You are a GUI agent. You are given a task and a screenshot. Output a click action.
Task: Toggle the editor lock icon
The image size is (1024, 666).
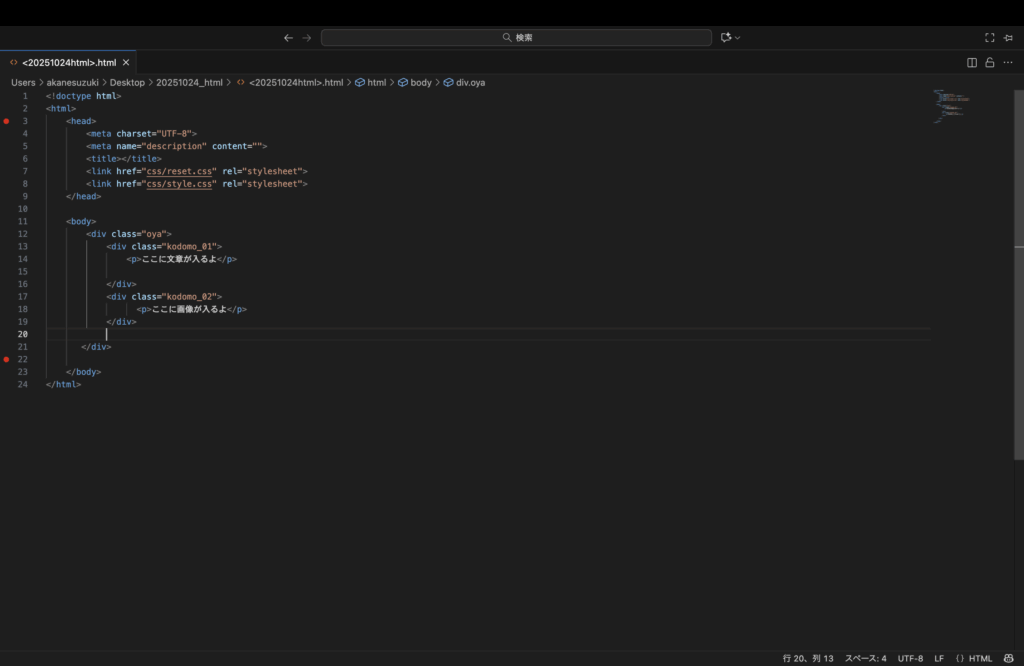pos(990,62)
